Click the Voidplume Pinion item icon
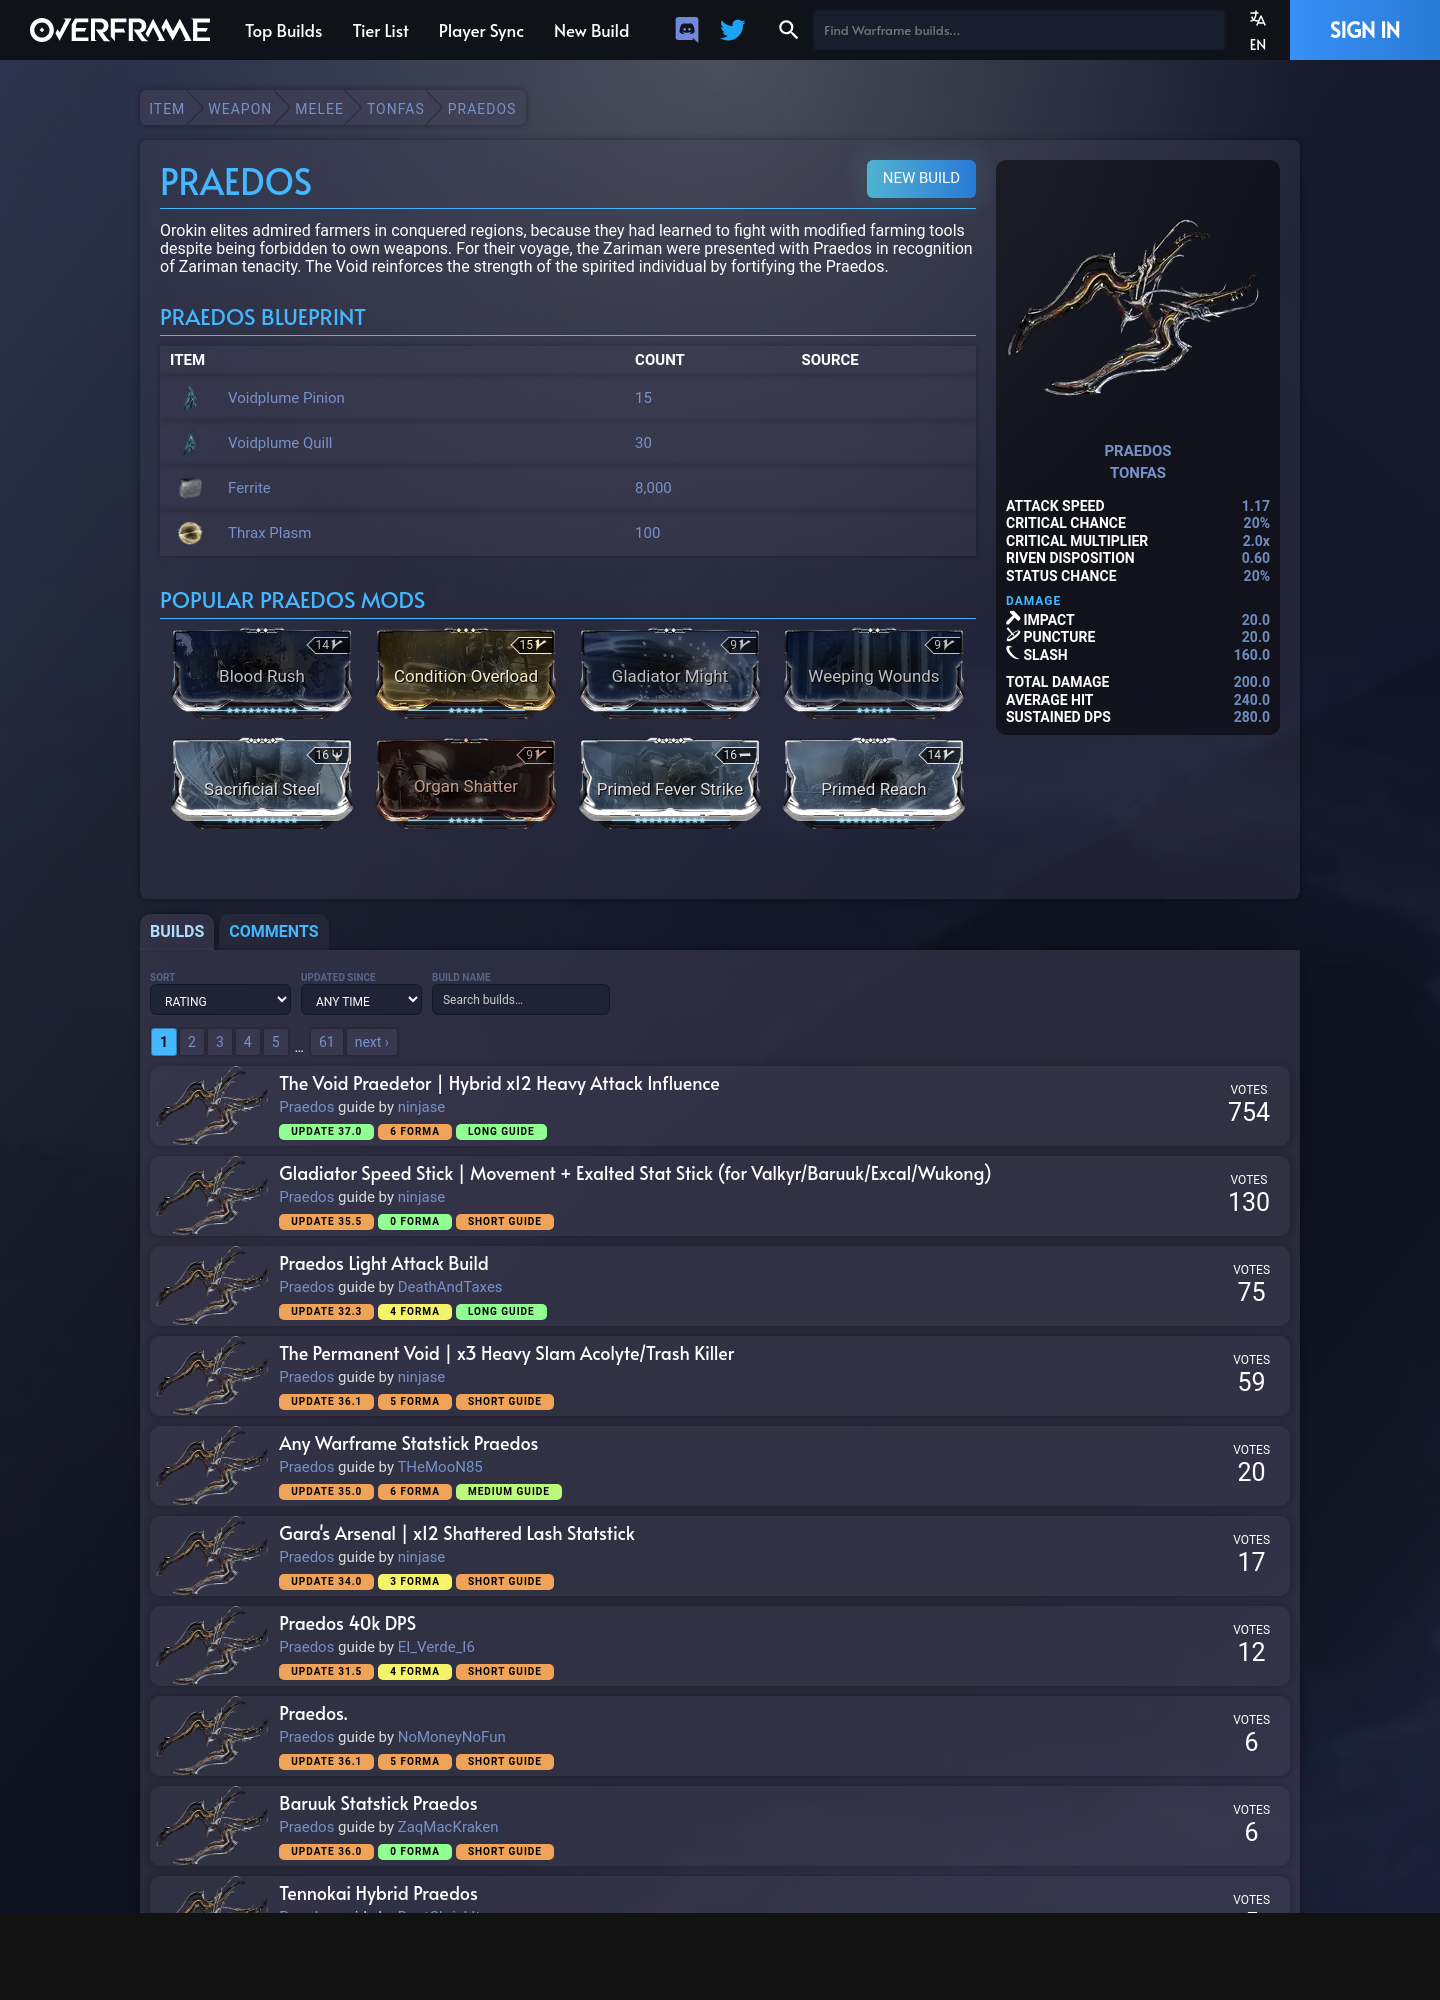 (x=190, y=398)
